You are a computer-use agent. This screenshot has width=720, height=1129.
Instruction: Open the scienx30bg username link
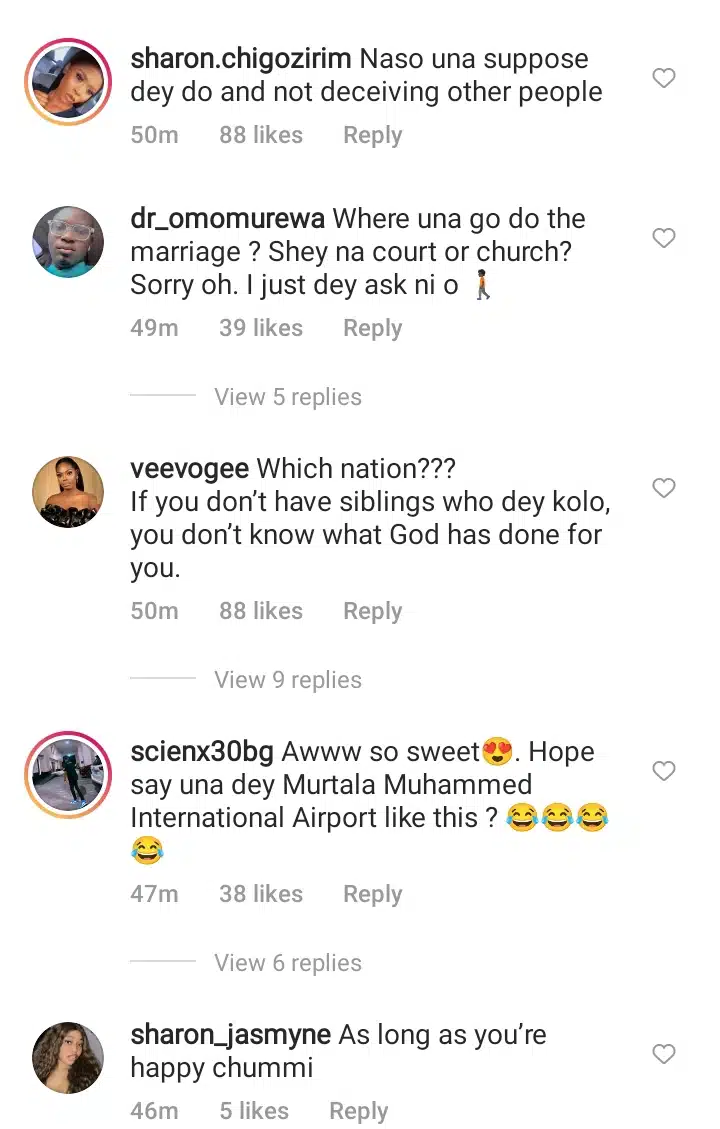click(x=203, y=752)
